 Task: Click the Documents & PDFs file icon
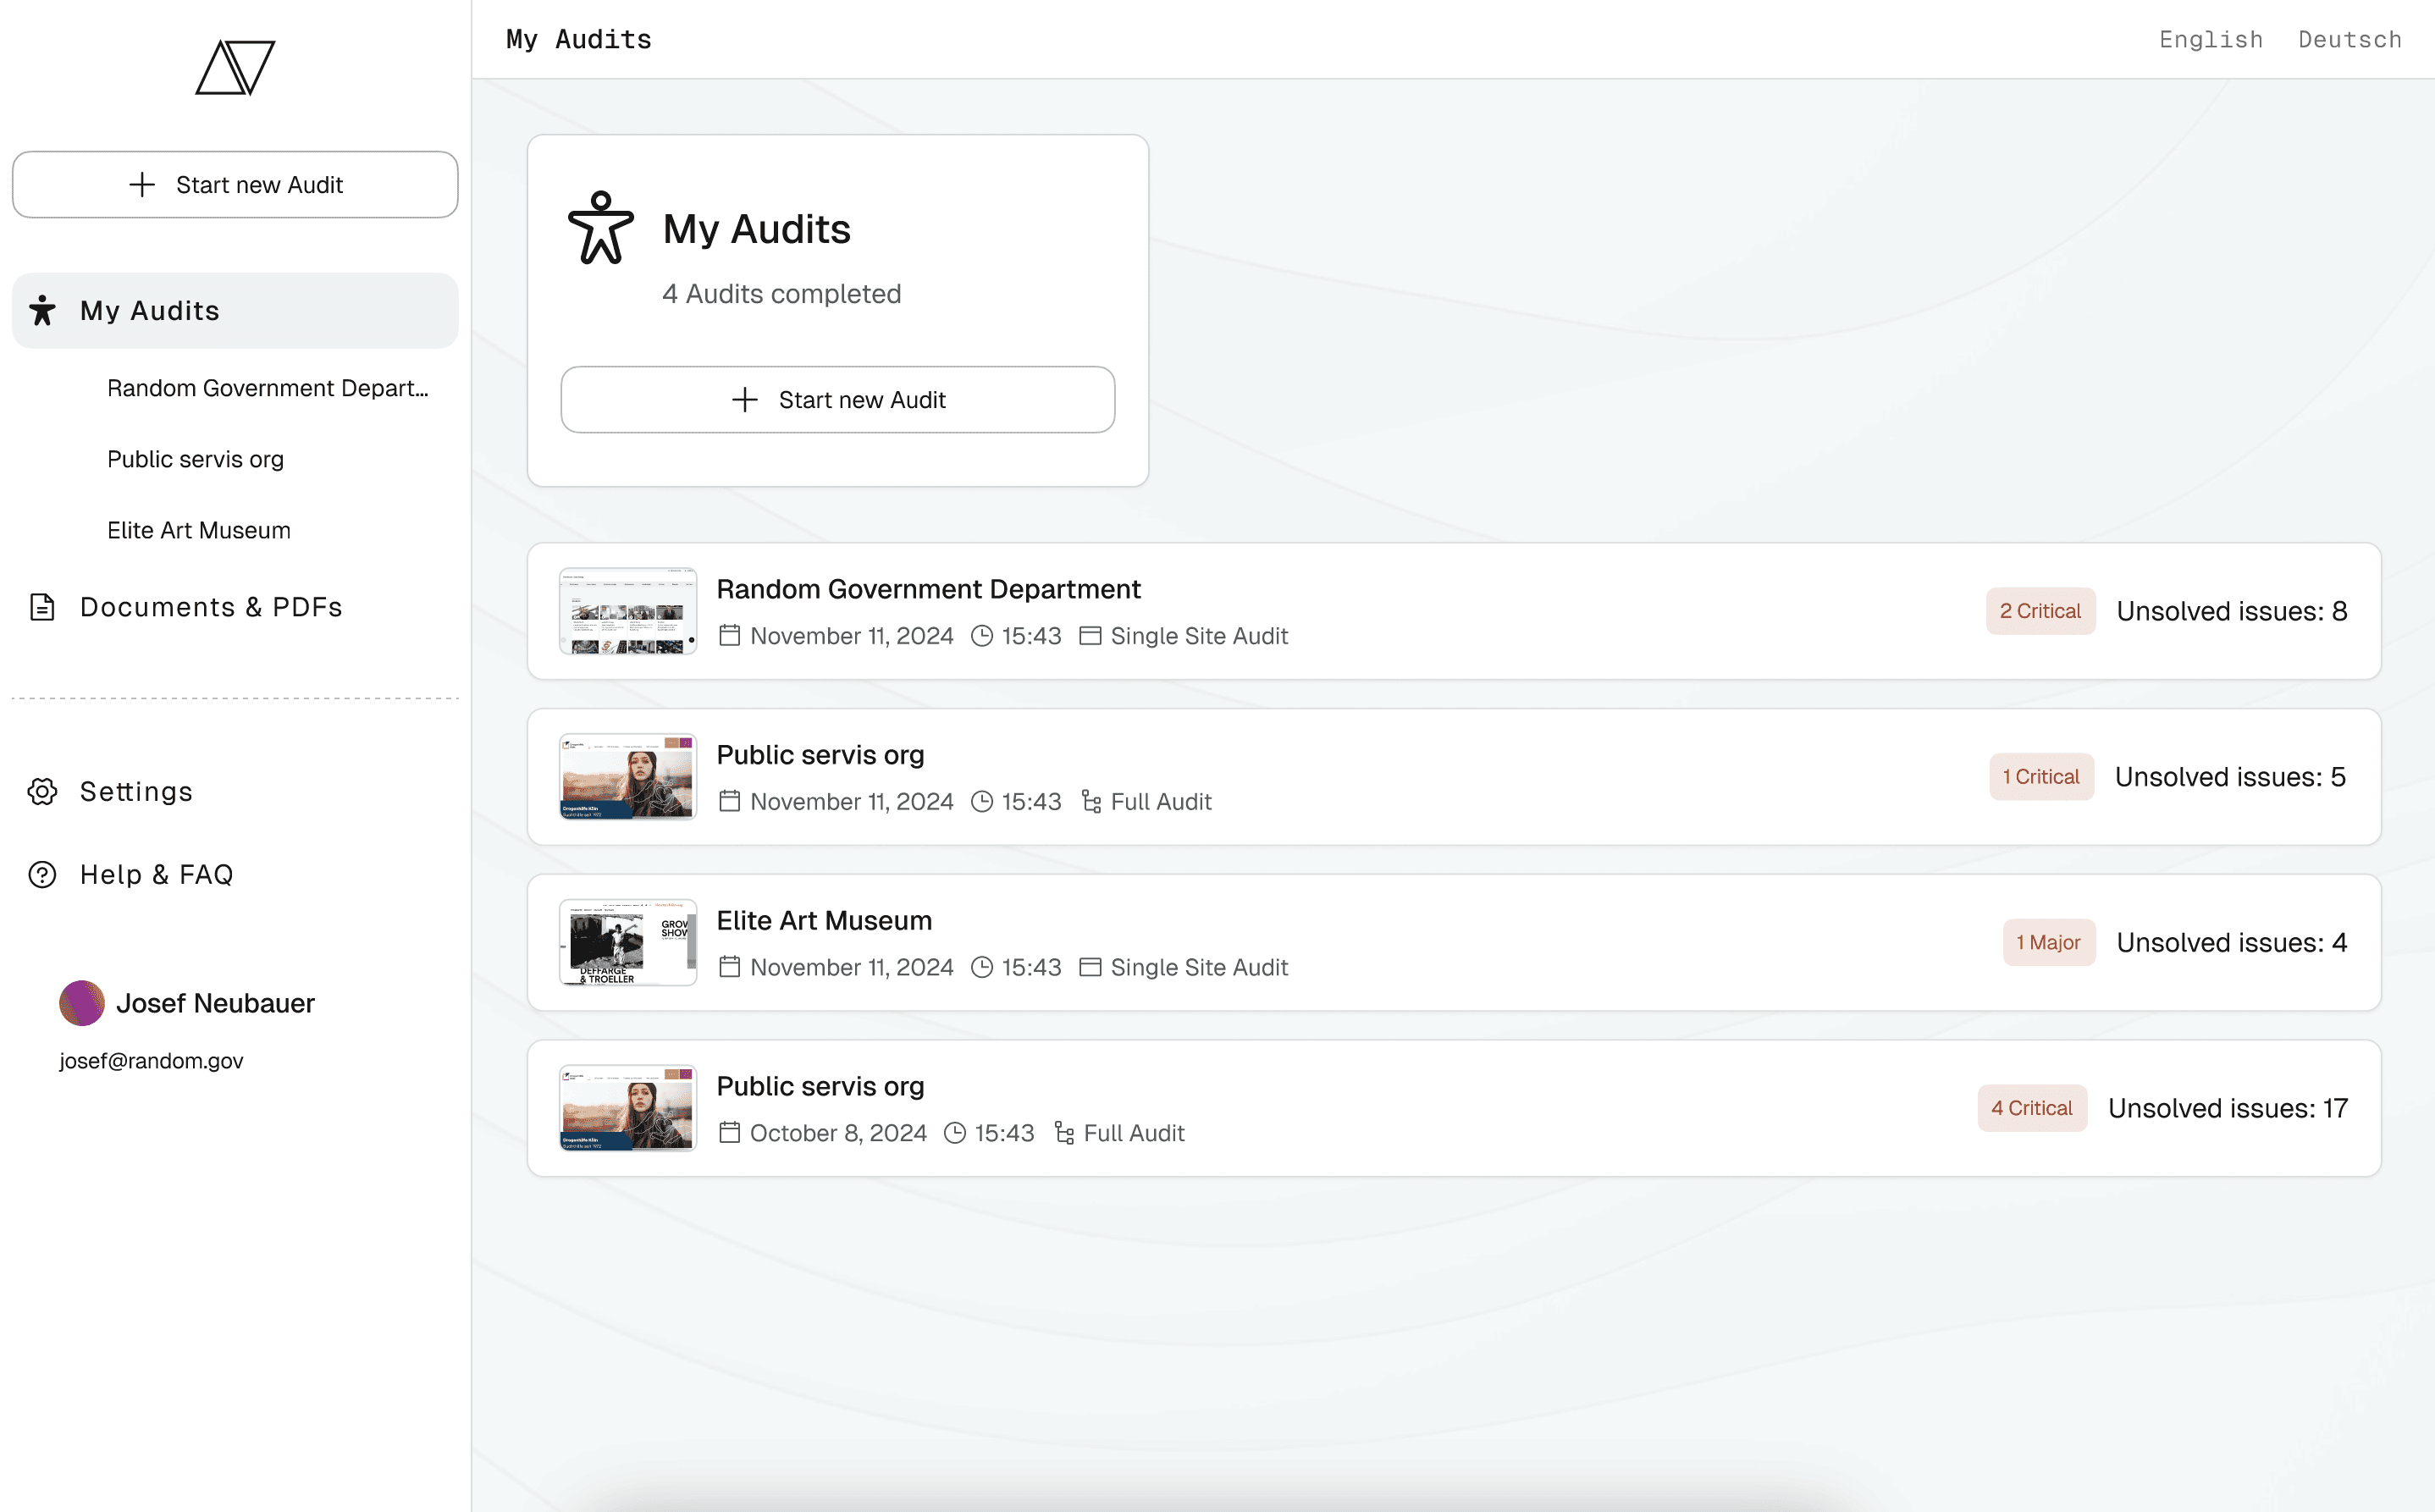click(42, 607)
